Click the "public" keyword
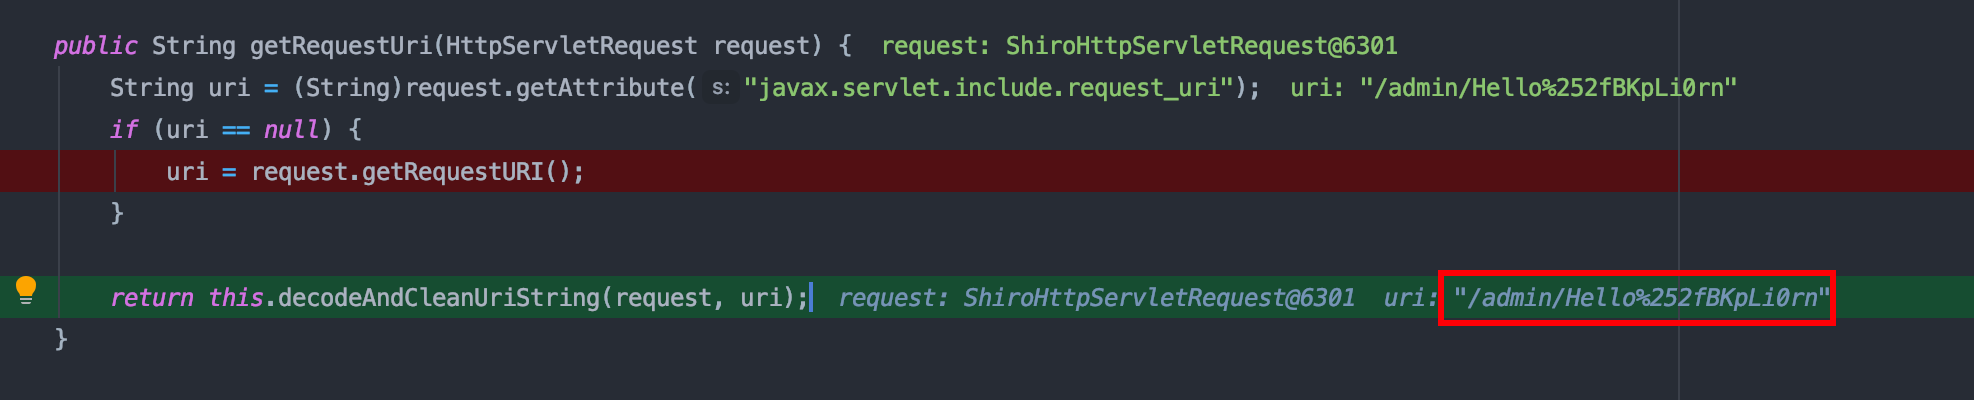Screen dimensions: 1974x400 click(95, 46)
